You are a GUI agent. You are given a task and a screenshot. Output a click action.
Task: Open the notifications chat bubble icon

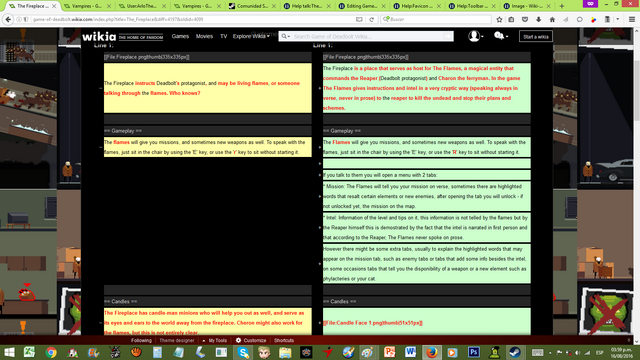500,36
